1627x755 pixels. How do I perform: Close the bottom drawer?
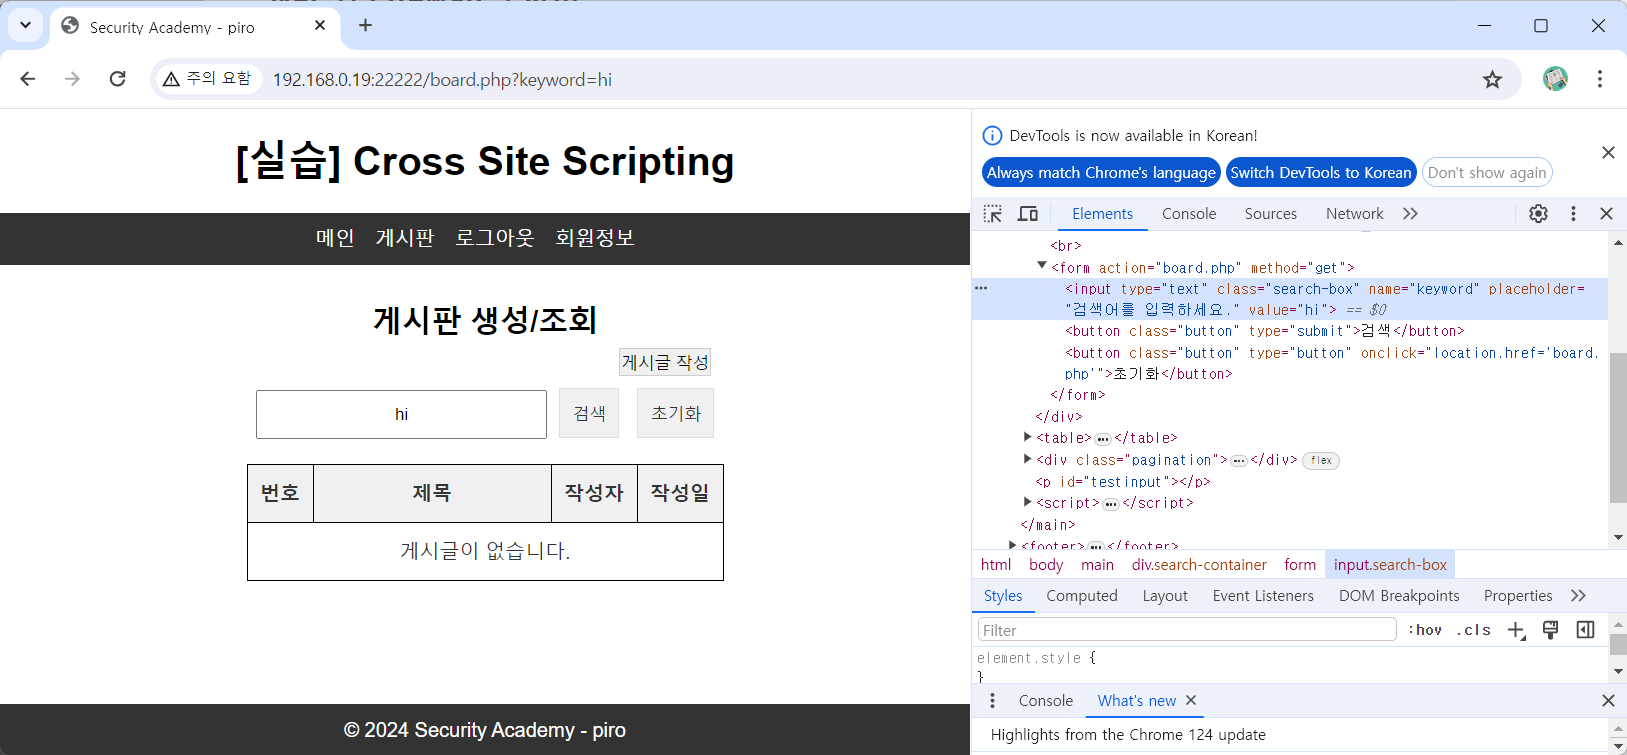[1608, 701]
